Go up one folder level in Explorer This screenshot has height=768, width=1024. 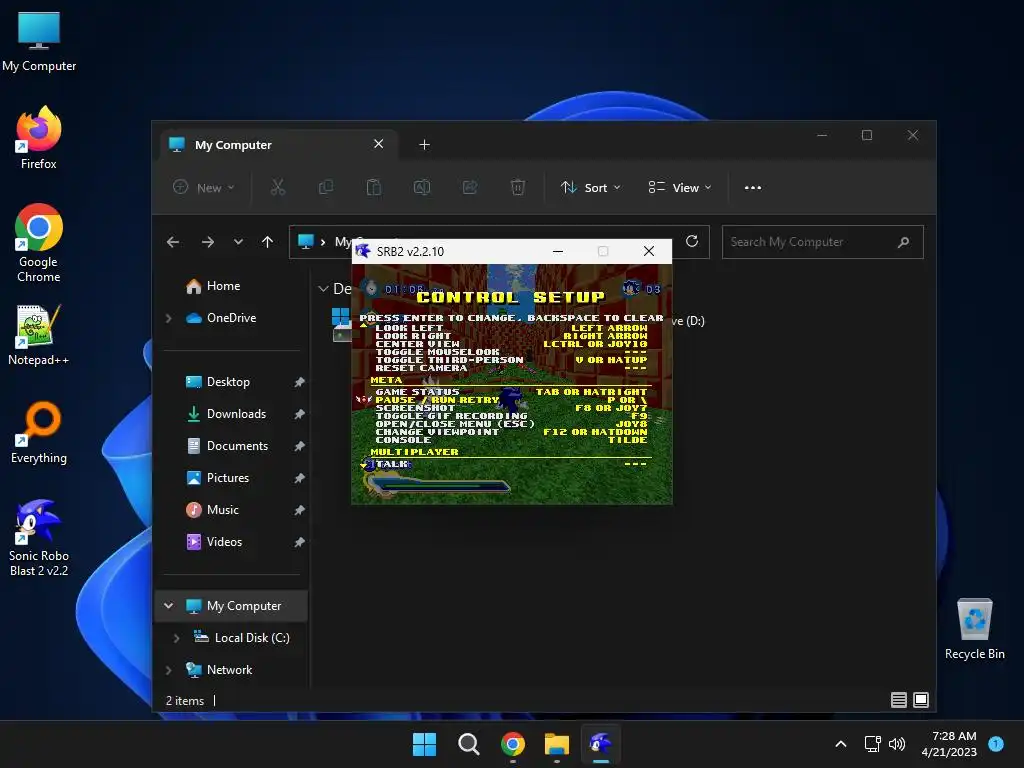click(x=267, y=242)
